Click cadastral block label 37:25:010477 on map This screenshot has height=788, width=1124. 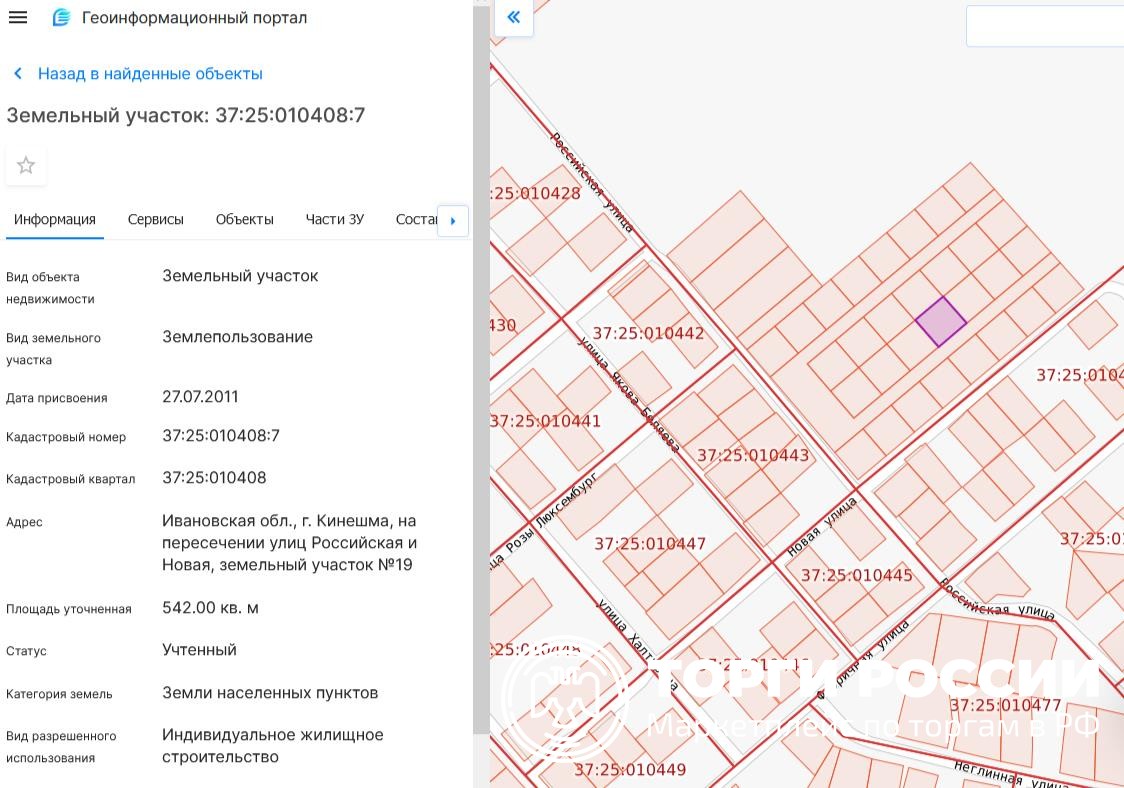click(x=1005, y=706)
